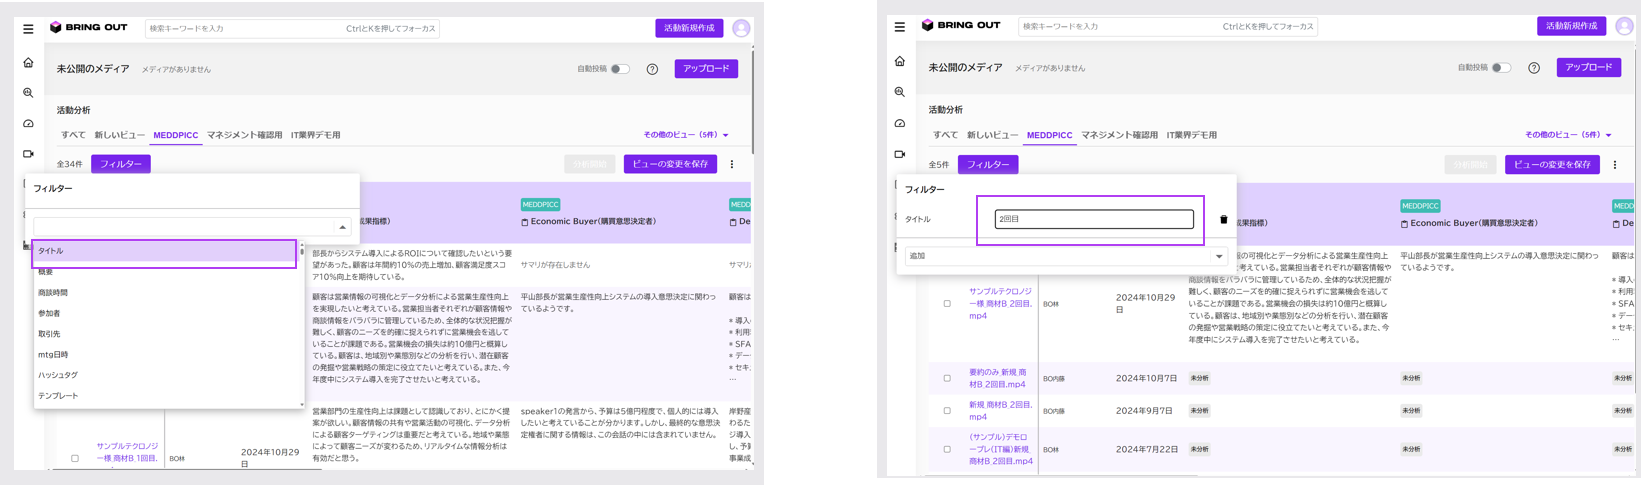Open the user avatar in the left screenshot
The width and height of the screenshot is (1645, 493).
click(x=741, y=28)
